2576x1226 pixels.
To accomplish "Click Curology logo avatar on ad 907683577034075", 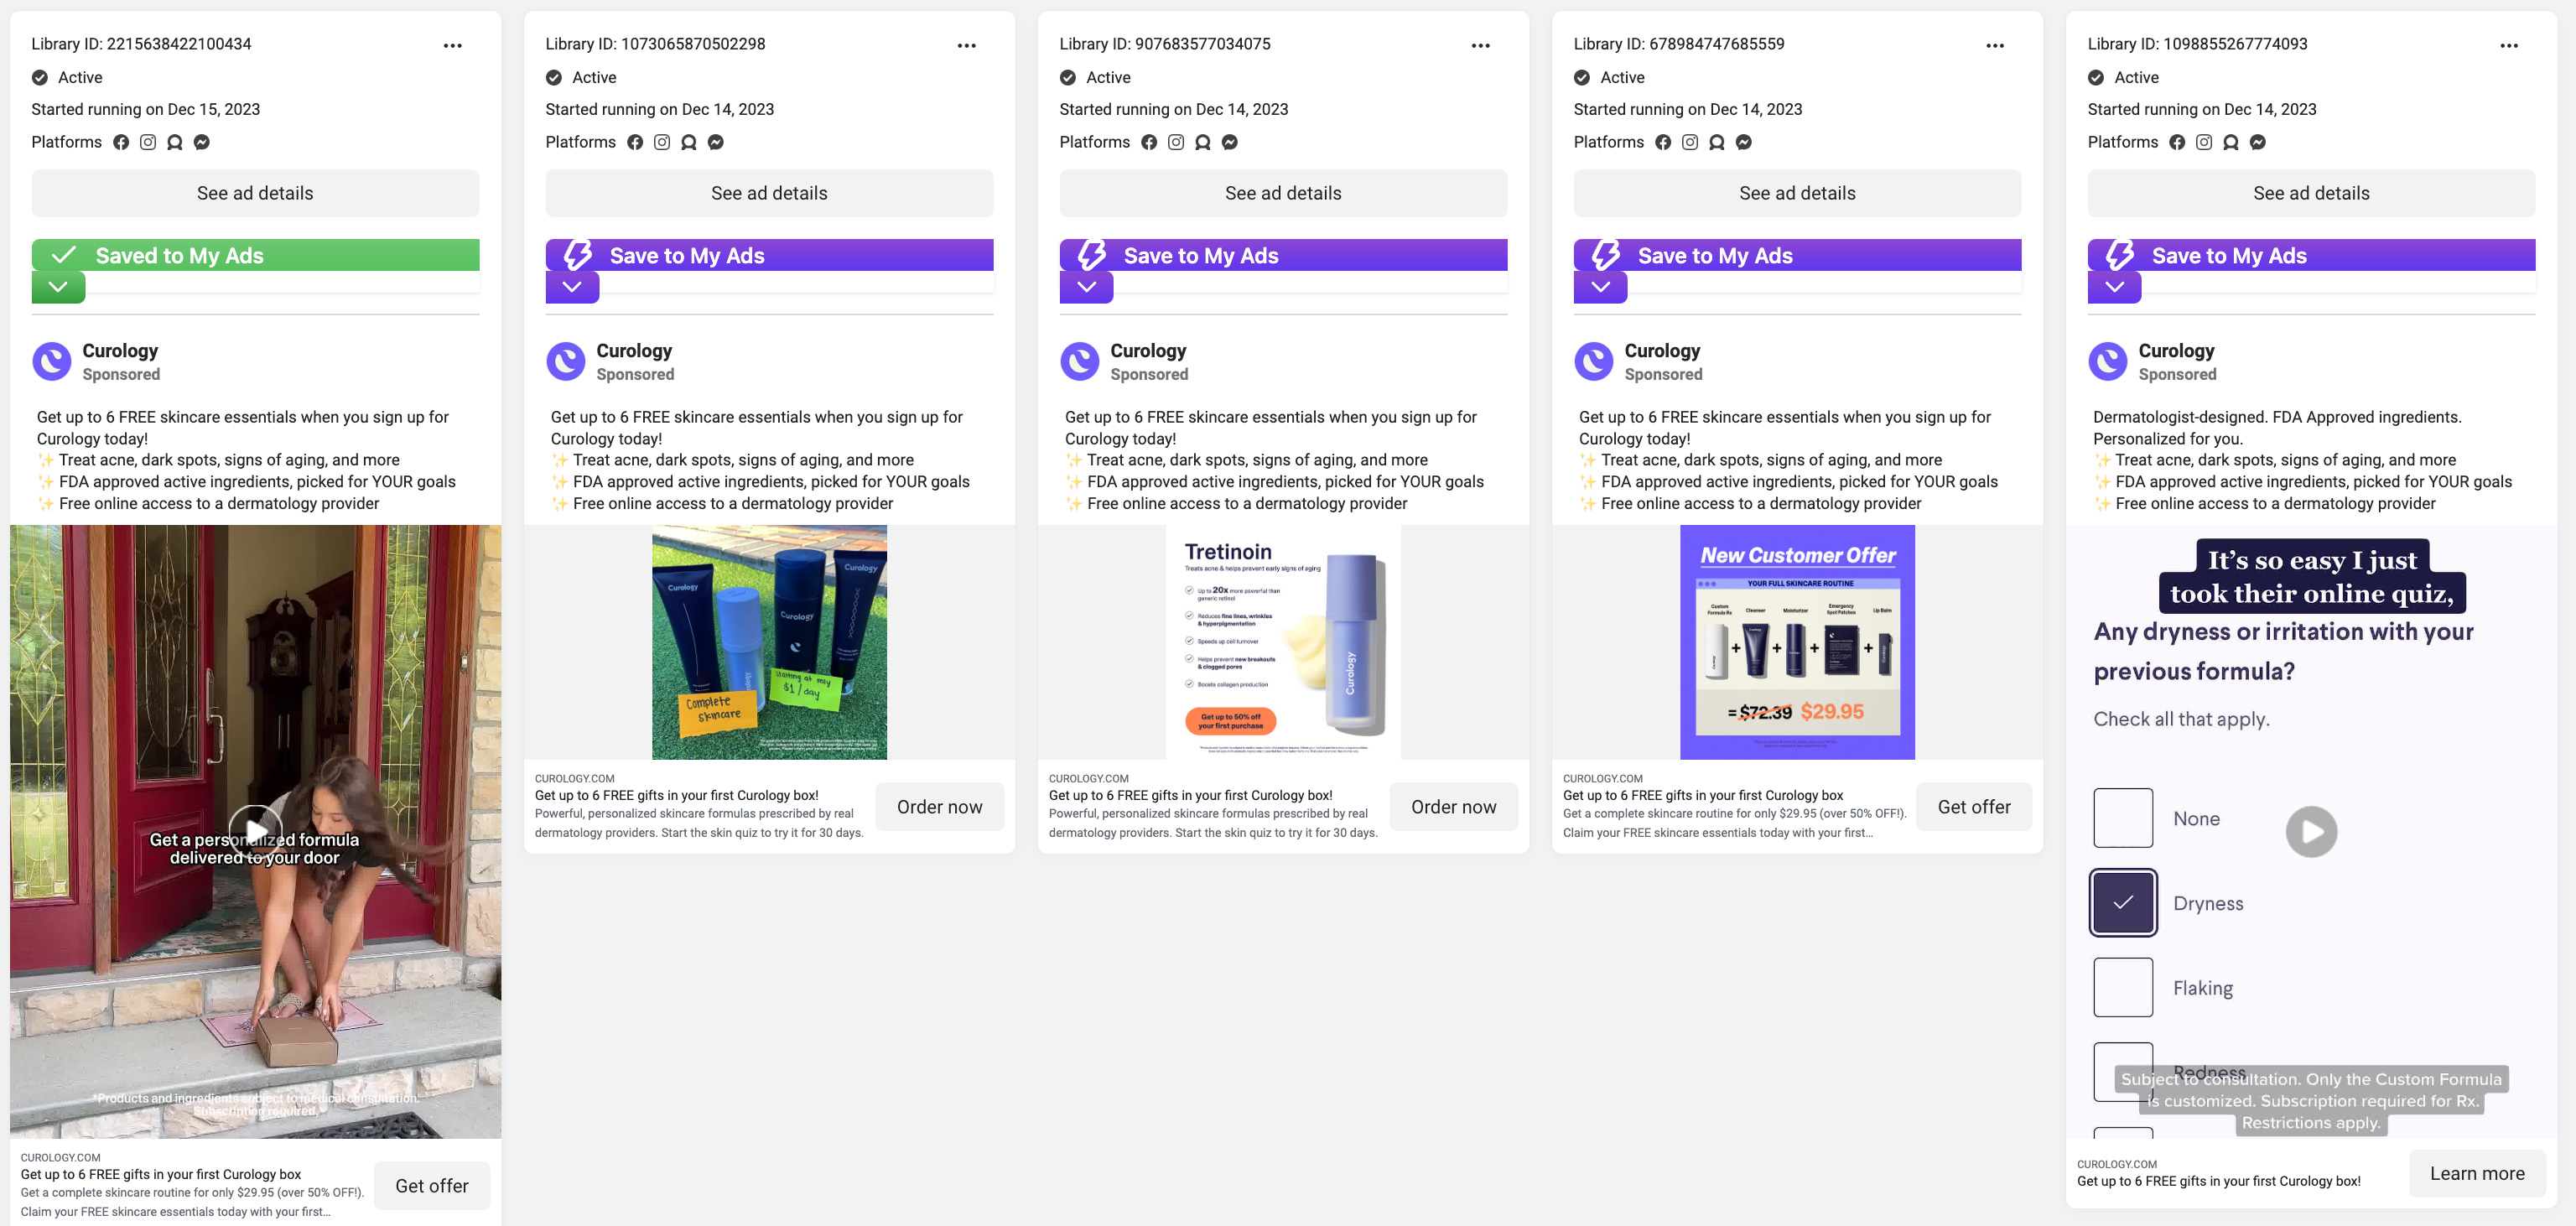I will tap(1080, 361).
